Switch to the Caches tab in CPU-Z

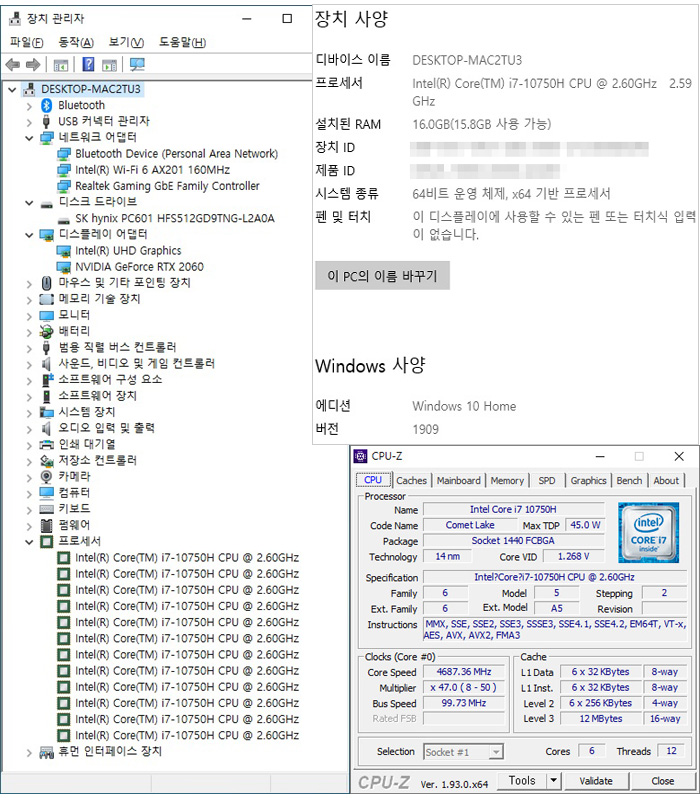[x=411, y=480]
